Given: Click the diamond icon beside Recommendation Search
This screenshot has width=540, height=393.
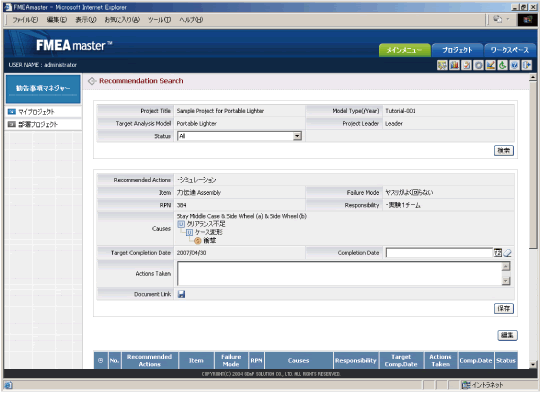Looking at the screenshot, I should point(92,81).
